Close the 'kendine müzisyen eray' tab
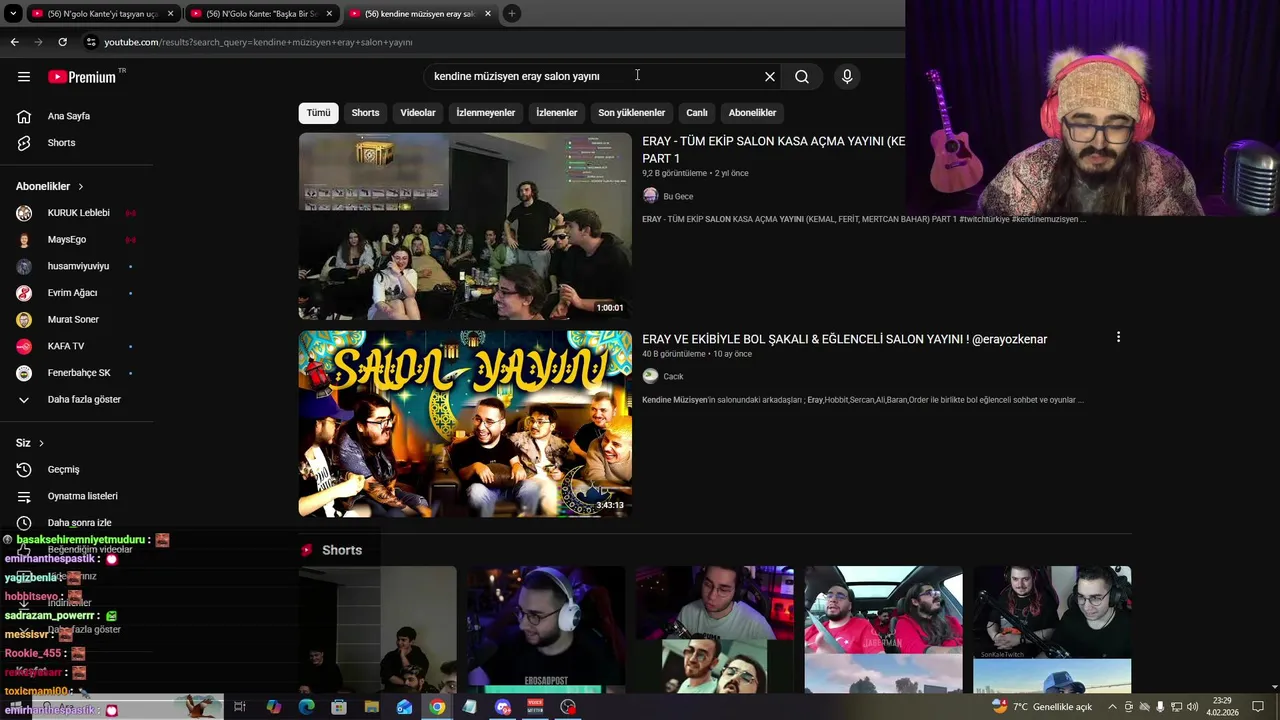The image size is (1280, 720). [488, 14]
